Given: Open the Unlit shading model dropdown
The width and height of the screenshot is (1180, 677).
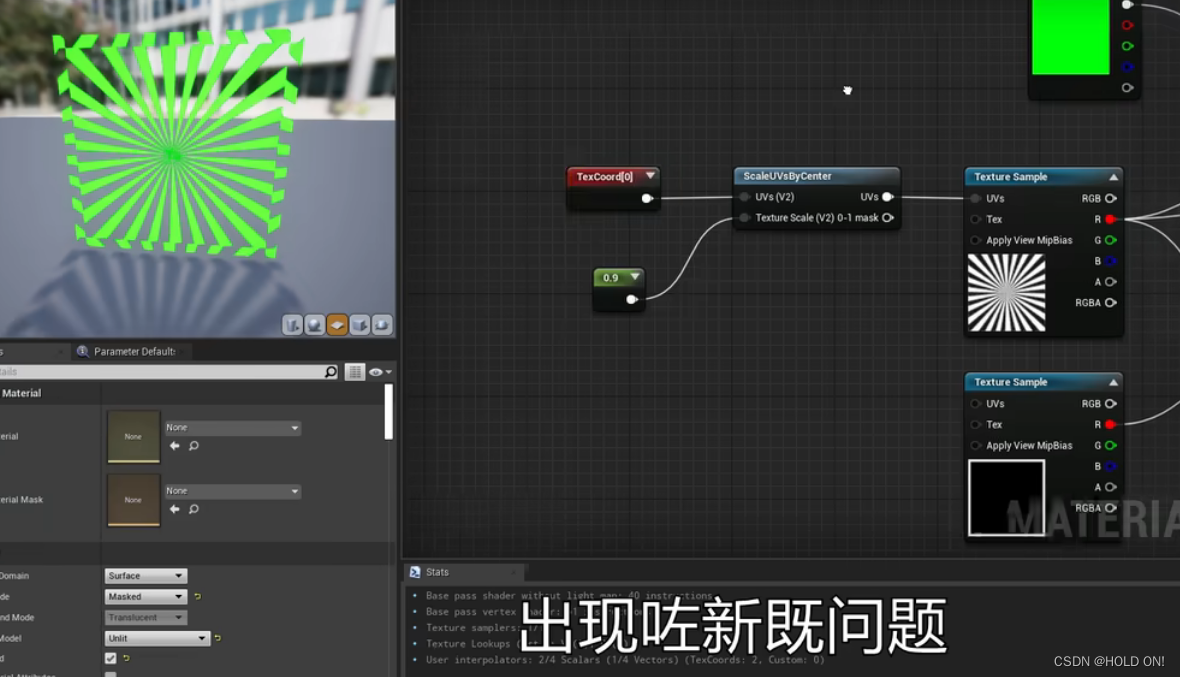Looking at the screenshot, I should [x=157, y=637].
